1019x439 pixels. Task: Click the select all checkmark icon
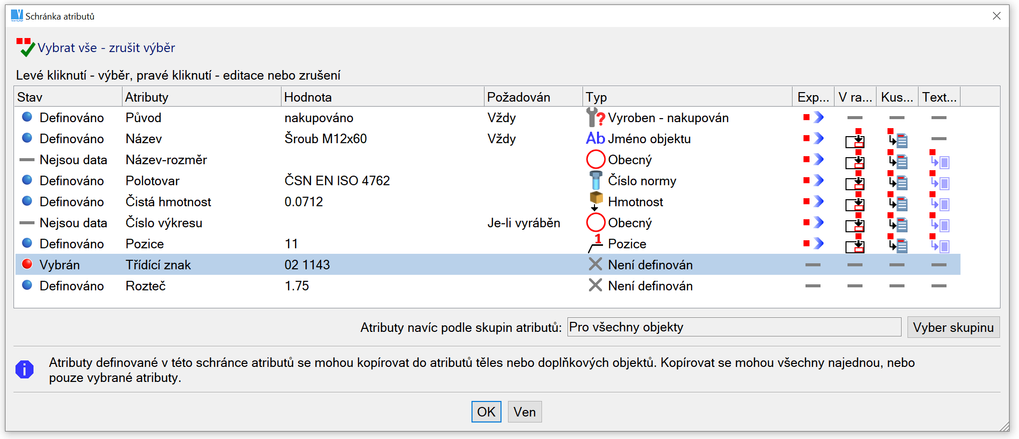click(x=26, y=47)
